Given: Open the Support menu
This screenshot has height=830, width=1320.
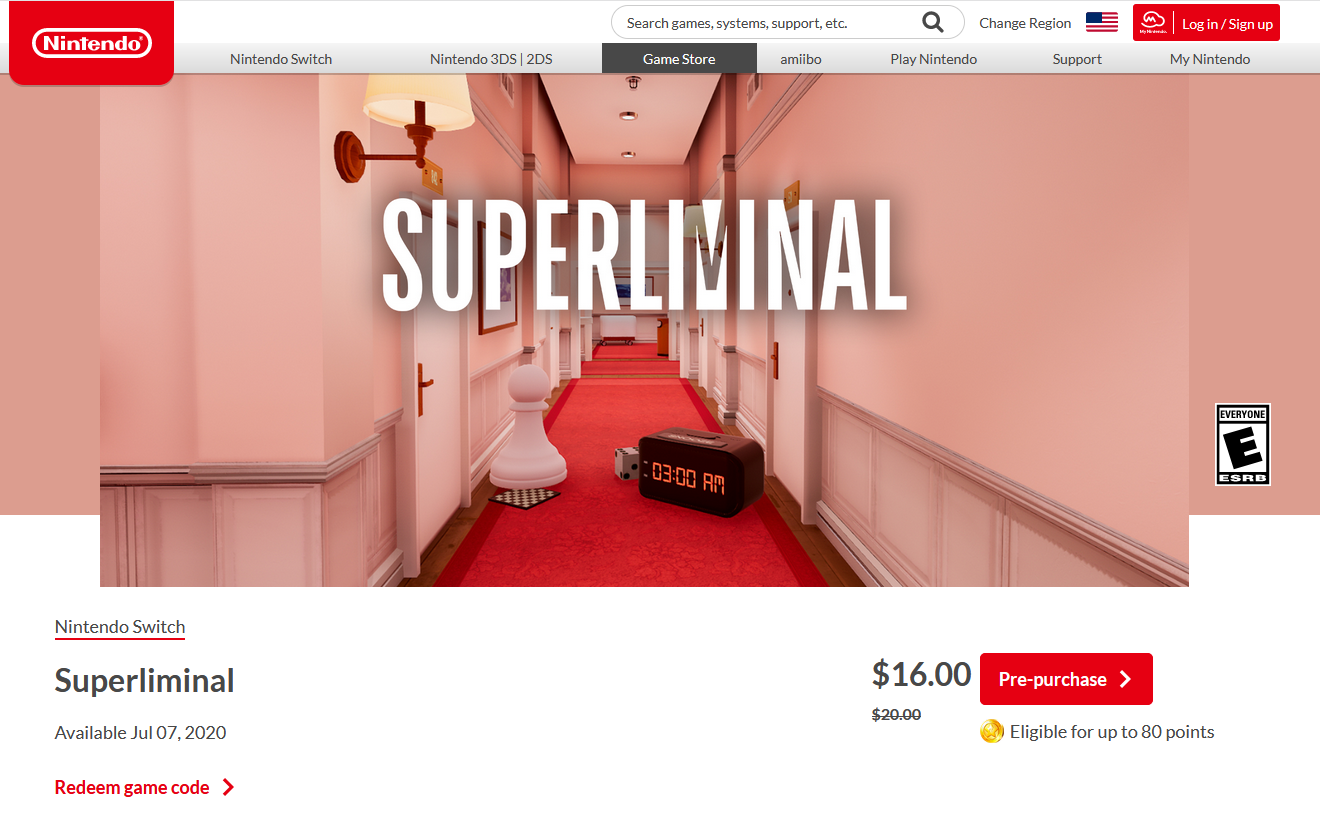Looking at the screenshot, I should coord(1077,59).
